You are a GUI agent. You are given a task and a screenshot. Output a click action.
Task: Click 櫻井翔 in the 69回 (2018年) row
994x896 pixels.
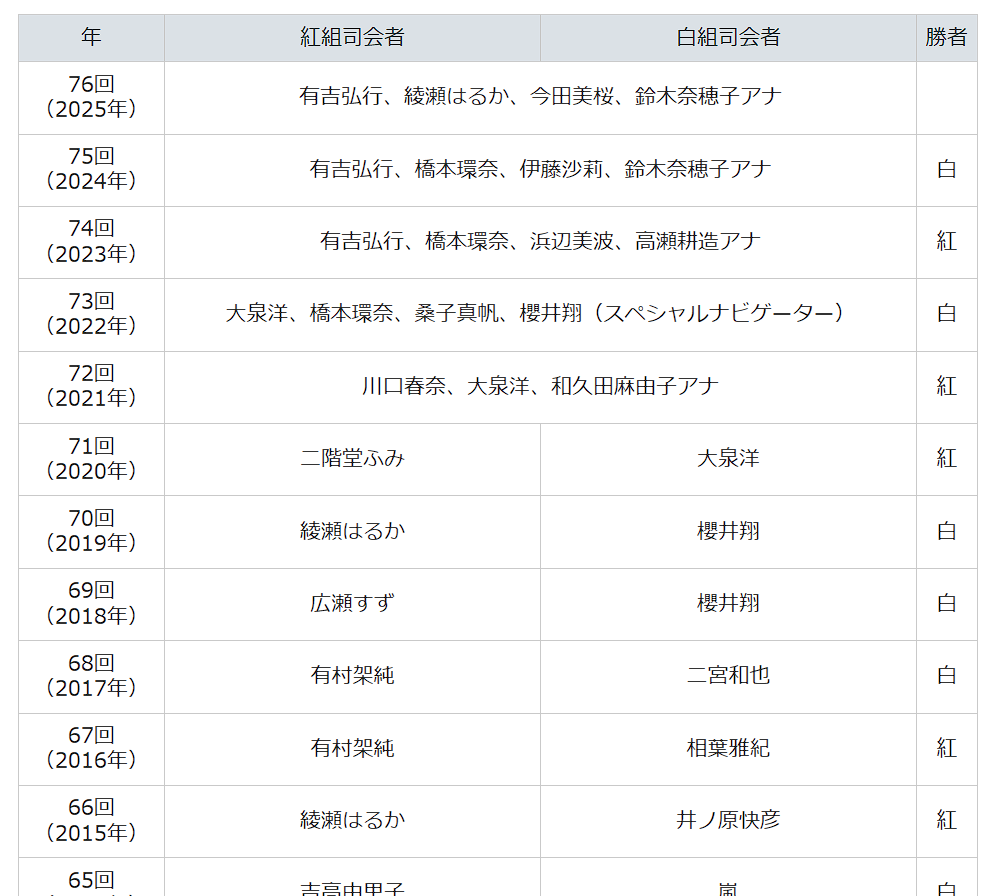point(728,603)
